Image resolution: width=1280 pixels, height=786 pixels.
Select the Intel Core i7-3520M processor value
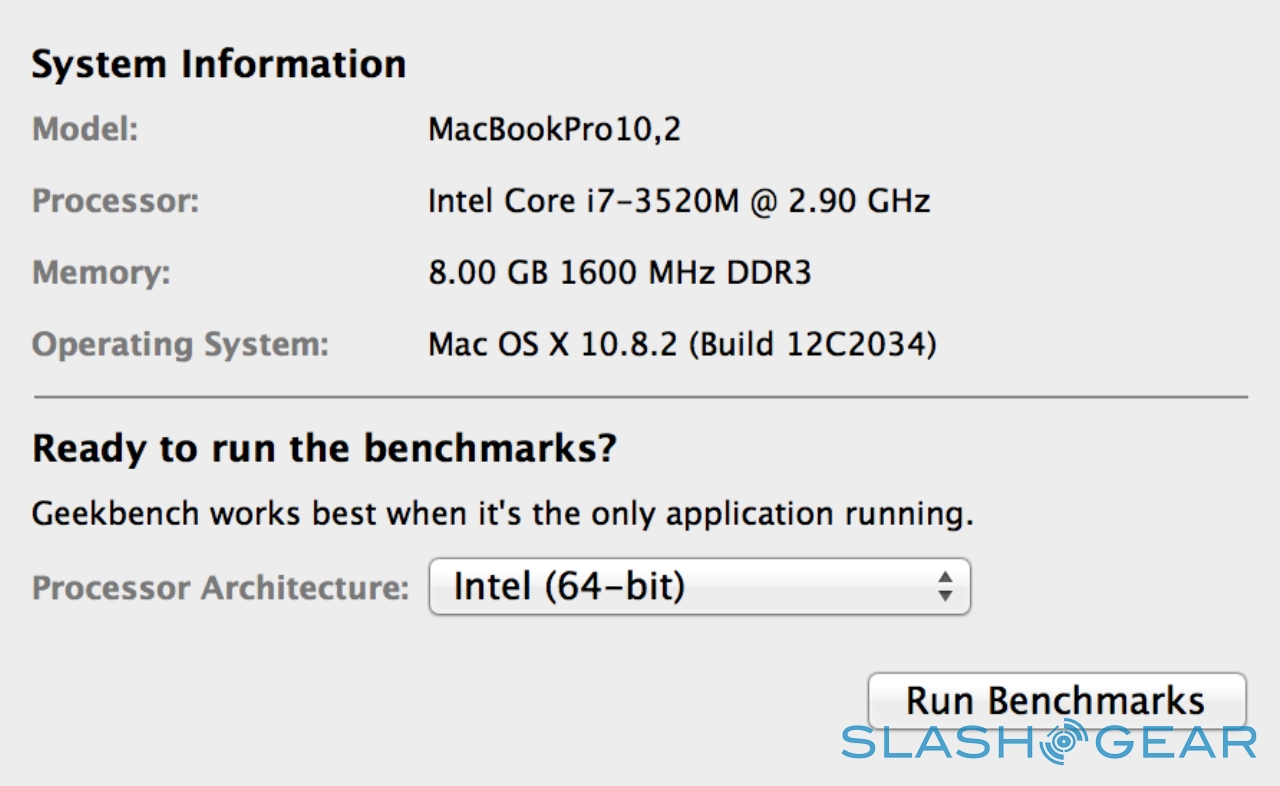click(x=679, y=201)
